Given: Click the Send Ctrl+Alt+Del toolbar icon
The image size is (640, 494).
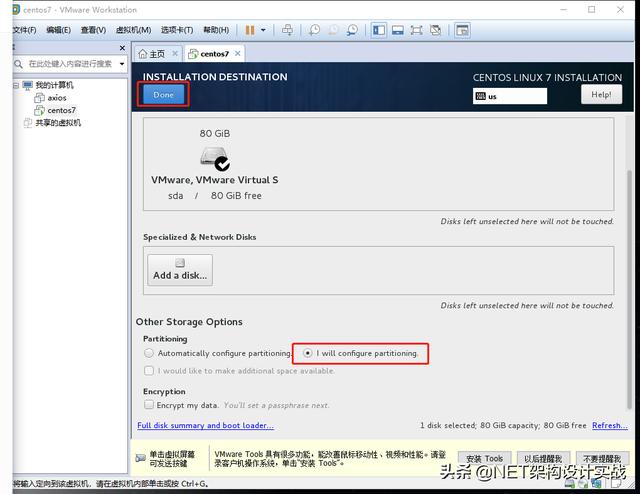Looking at the screenshot, I should click(x=287, y=30).
